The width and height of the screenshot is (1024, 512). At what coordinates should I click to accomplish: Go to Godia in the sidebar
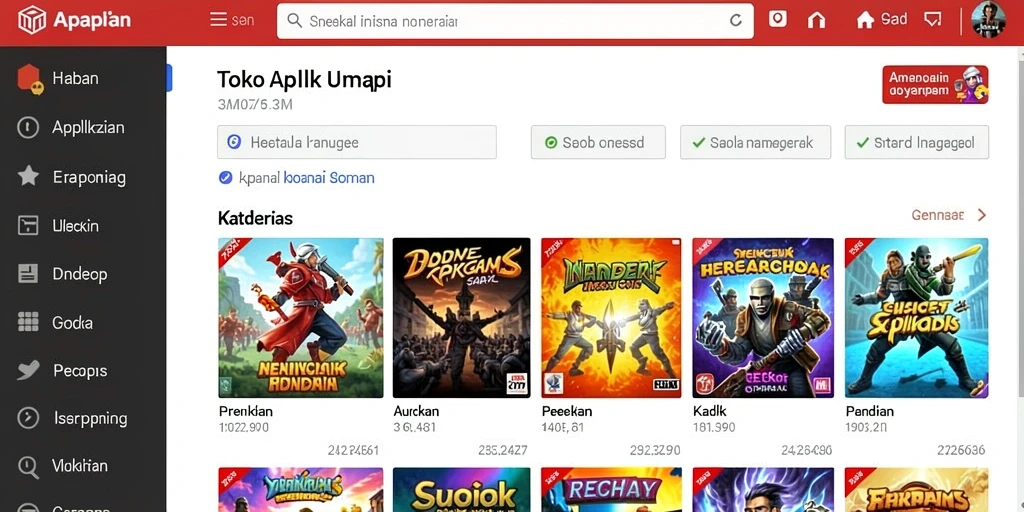[x=83, y=323]
